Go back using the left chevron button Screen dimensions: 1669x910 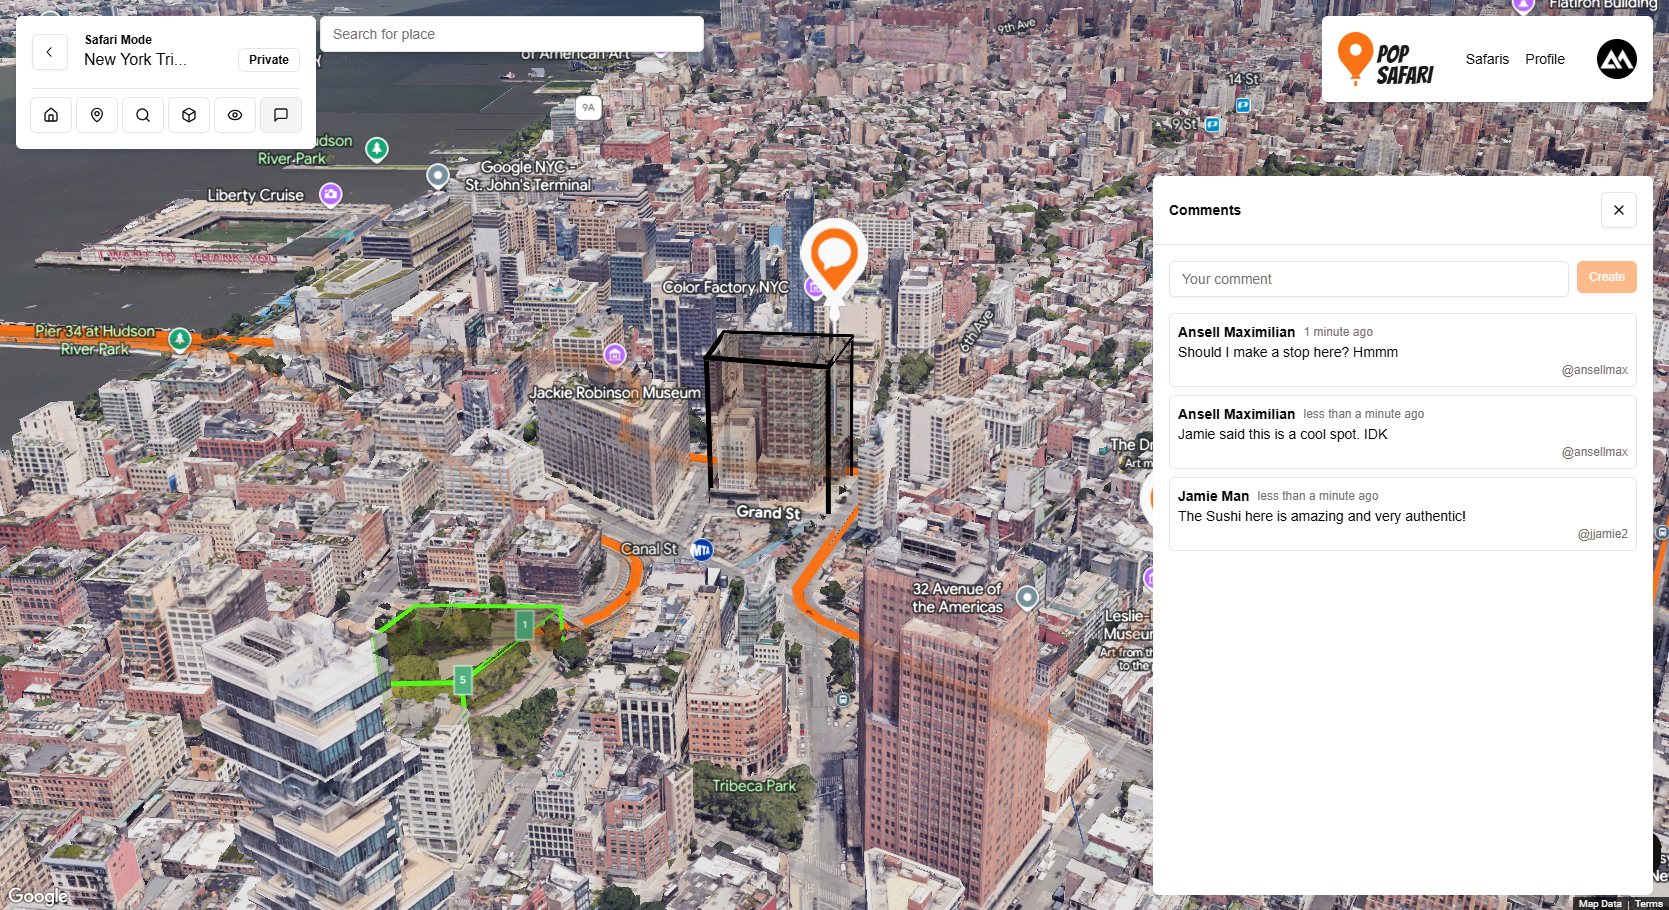point(50,52)
